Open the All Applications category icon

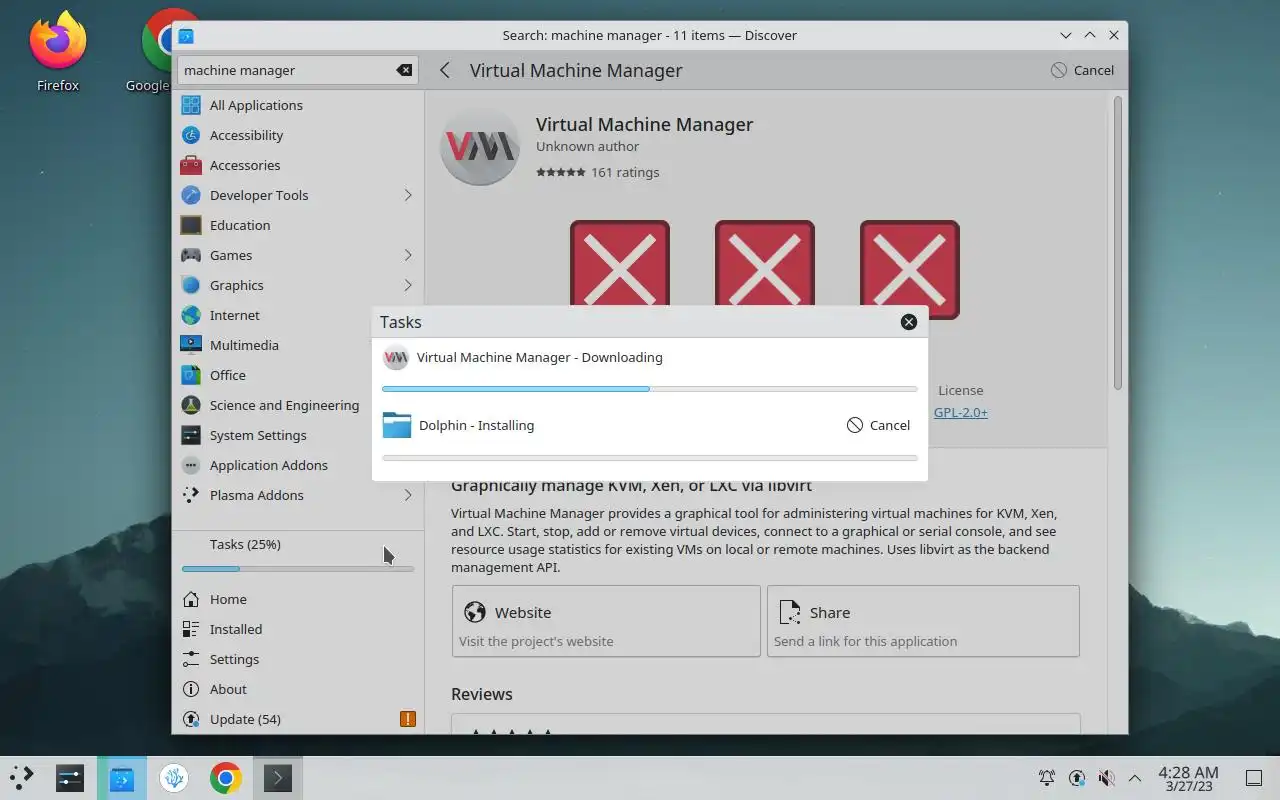(191, 105)
